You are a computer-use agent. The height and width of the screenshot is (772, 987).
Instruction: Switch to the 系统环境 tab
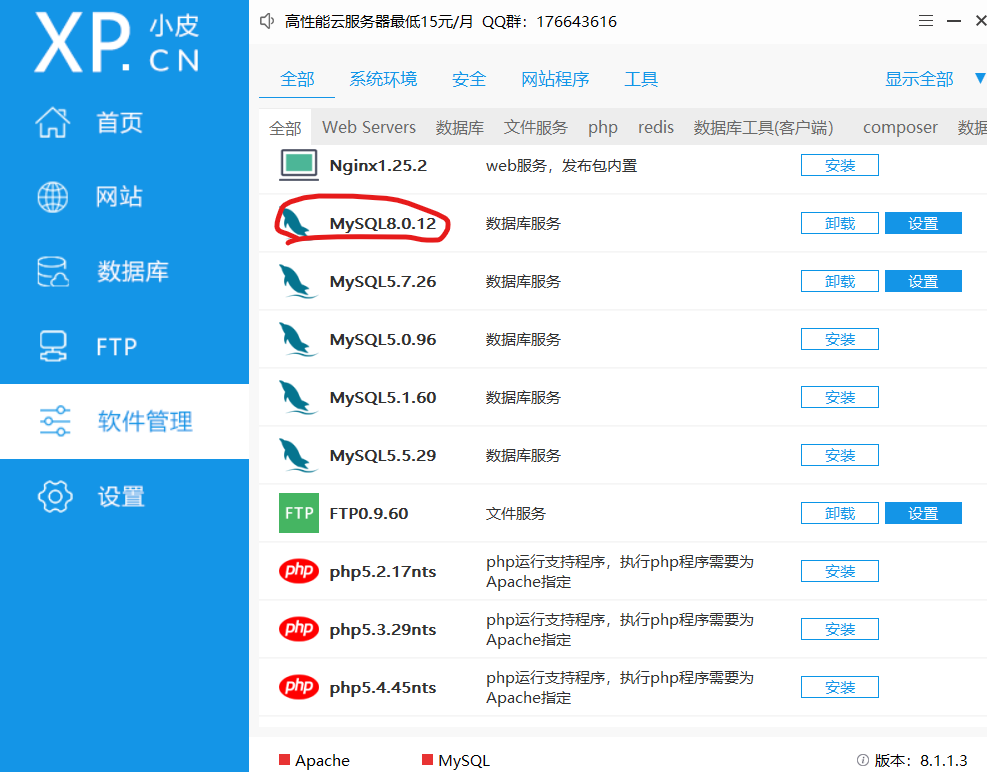(x=383, y=79)
